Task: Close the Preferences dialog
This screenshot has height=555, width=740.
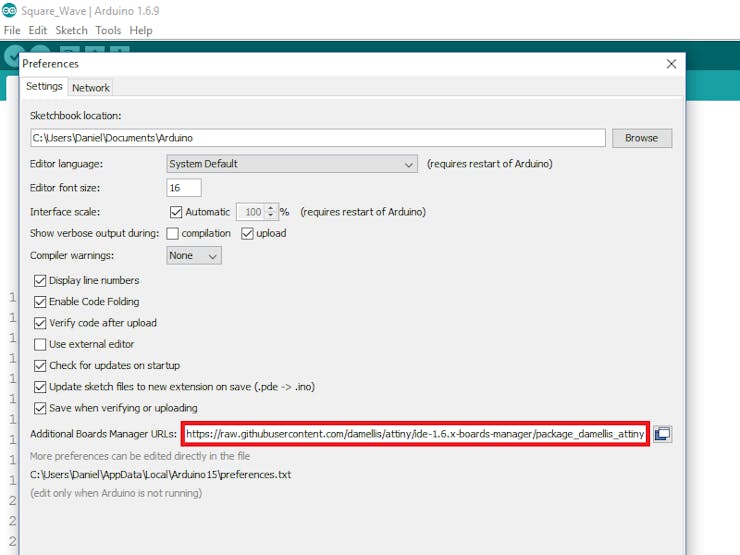Action: pyautogui.click(x=671, y=64)
